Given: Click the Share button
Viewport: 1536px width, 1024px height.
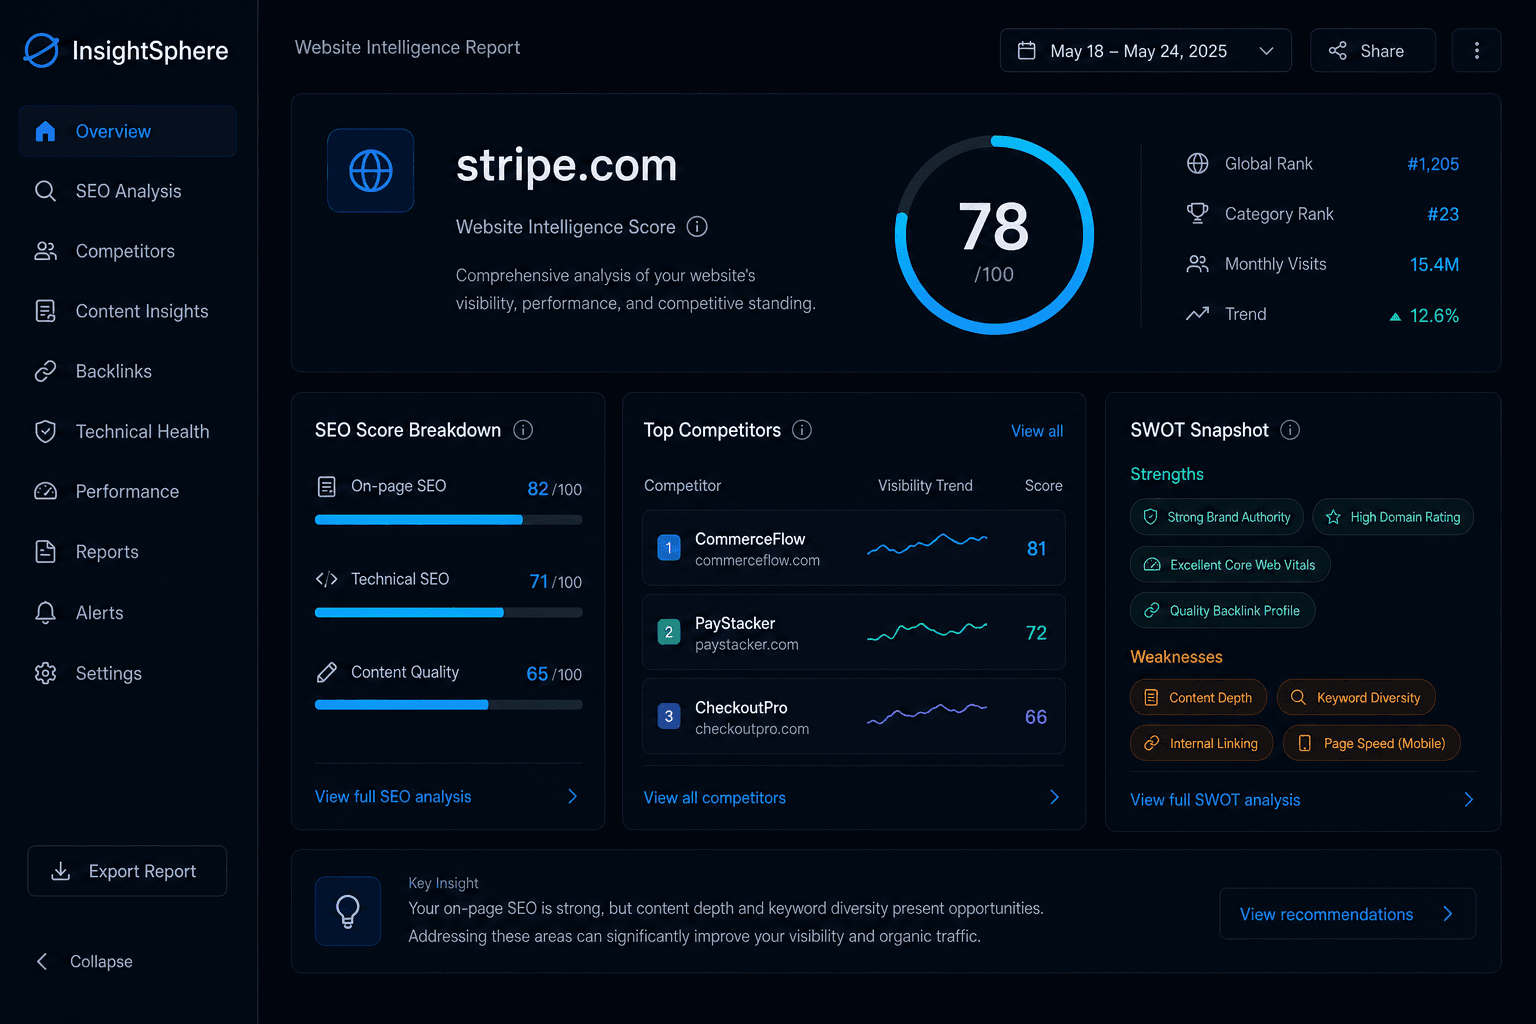Looking at the screenshot, I should click(x=1373, y=50).
